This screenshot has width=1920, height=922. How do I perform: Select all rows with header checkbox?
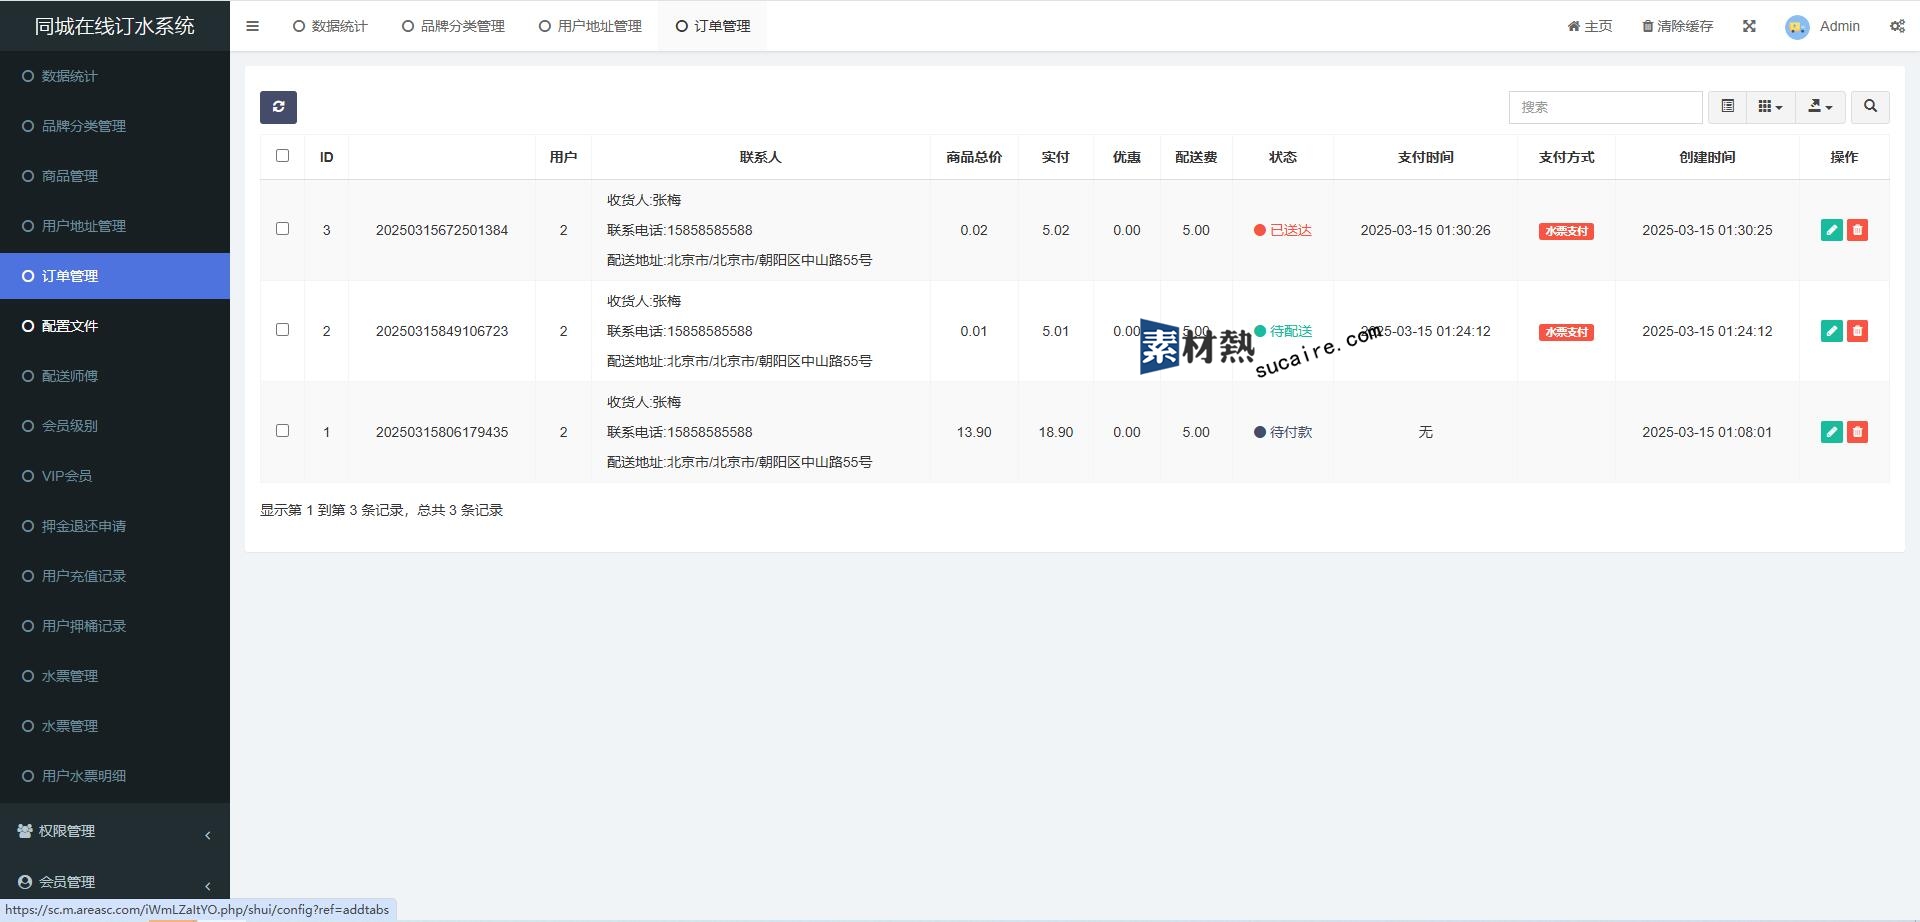coord(282,156)
